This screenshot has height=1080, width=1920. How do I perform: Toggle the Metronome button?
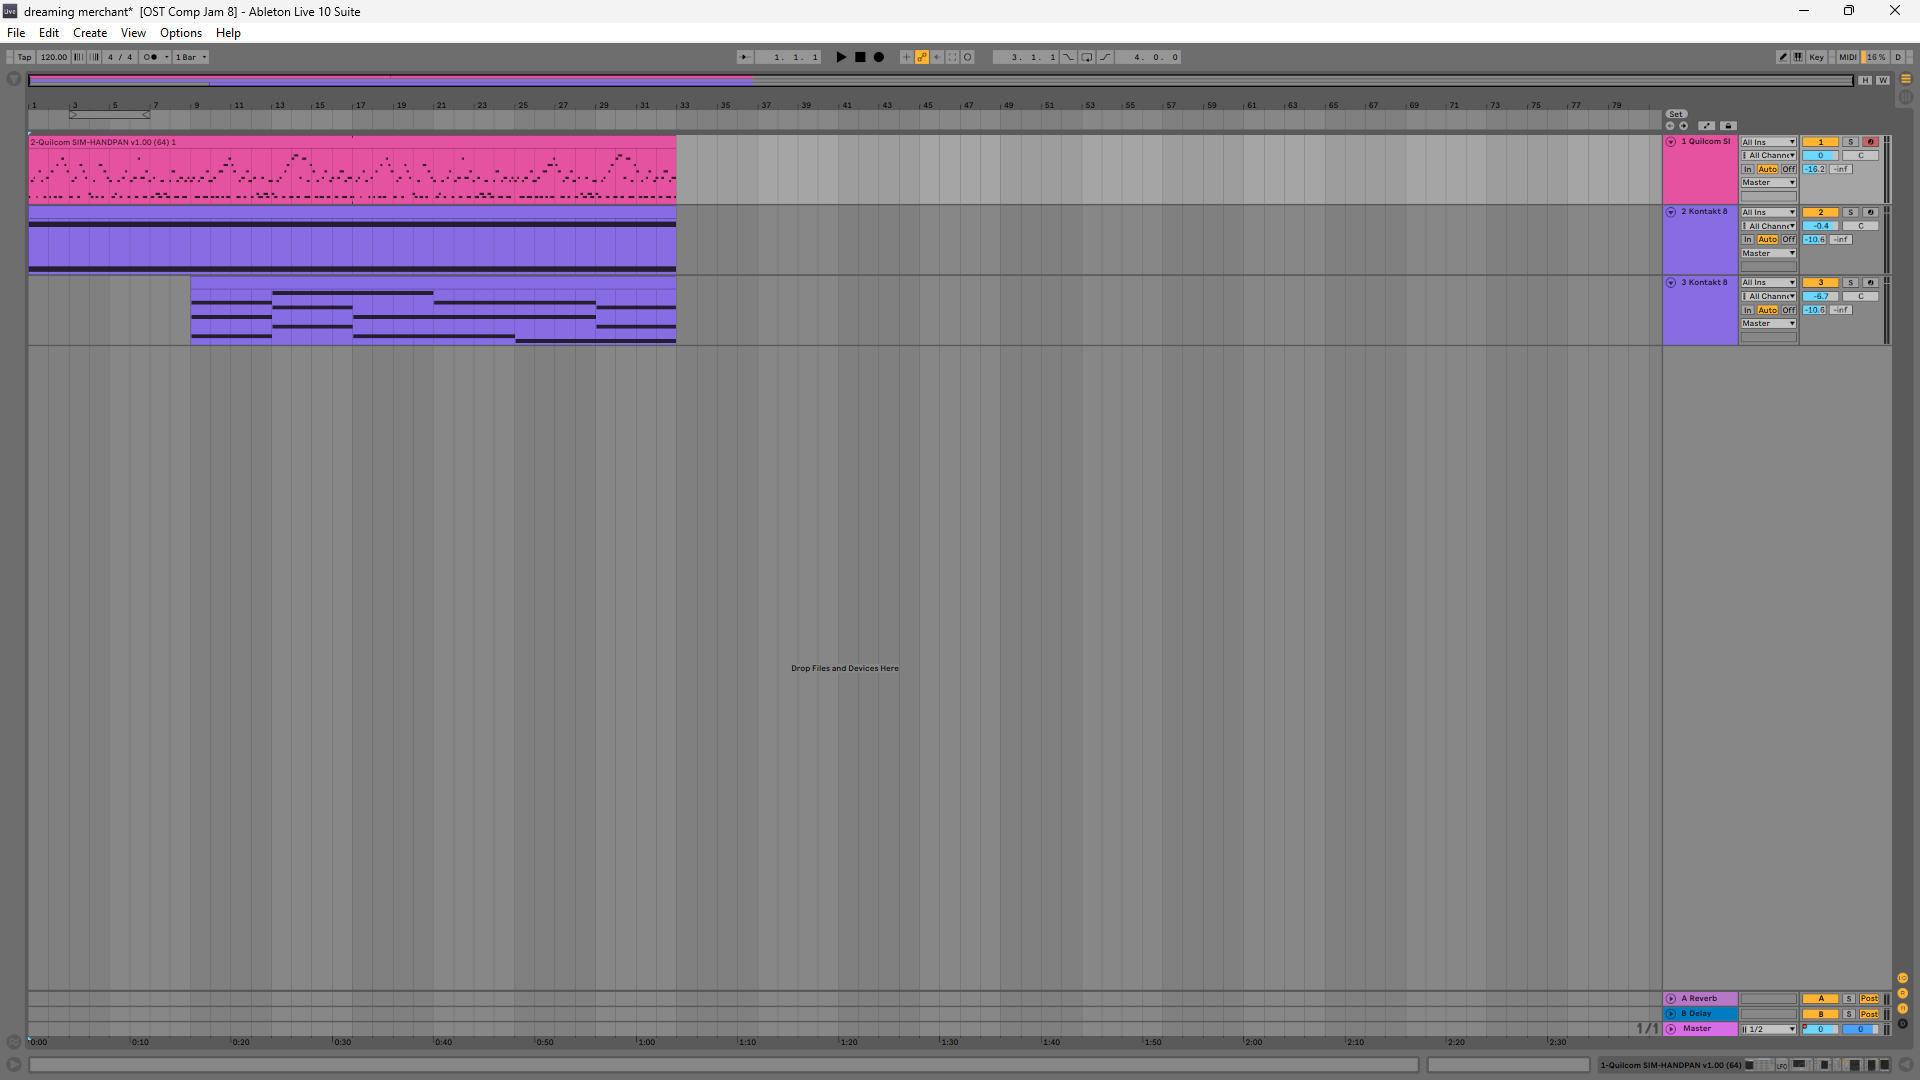pos(150,57)
